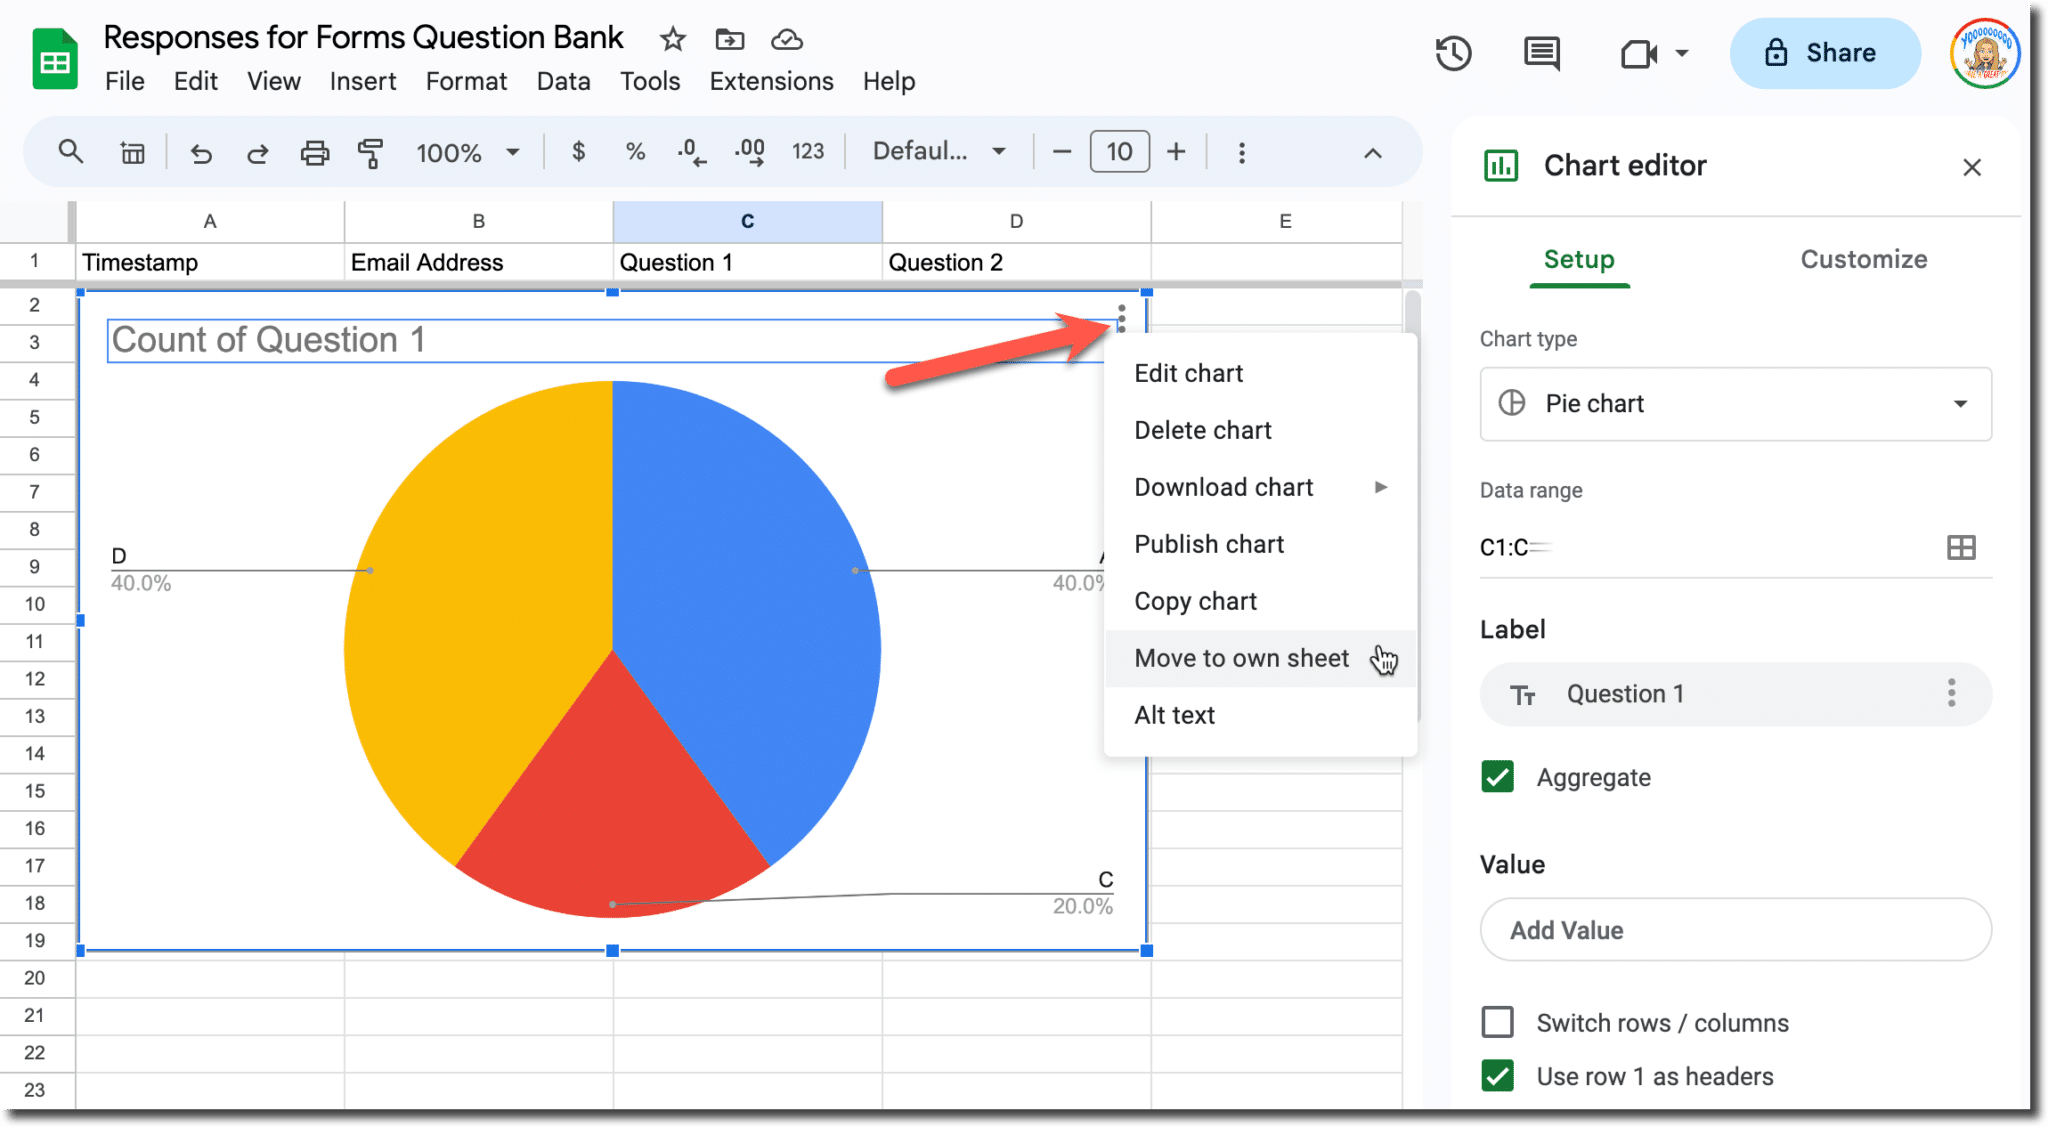
Task: Select the column C header
Action: pos(747,221)
